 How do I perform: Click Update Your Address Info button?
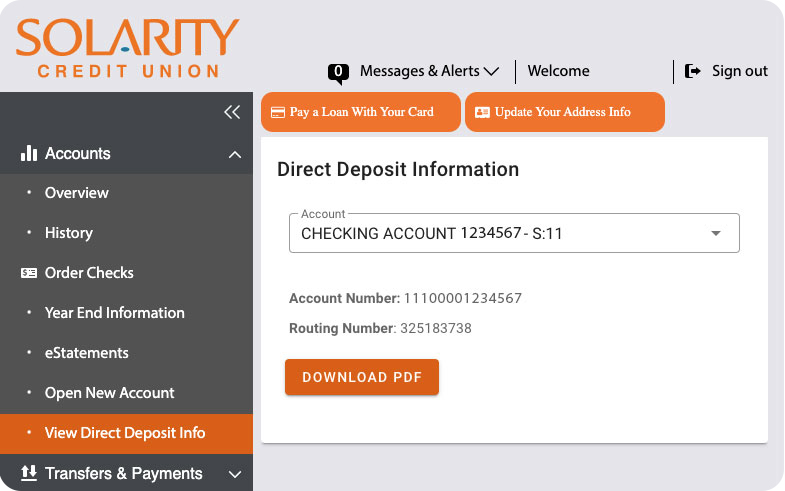(564, 112)
